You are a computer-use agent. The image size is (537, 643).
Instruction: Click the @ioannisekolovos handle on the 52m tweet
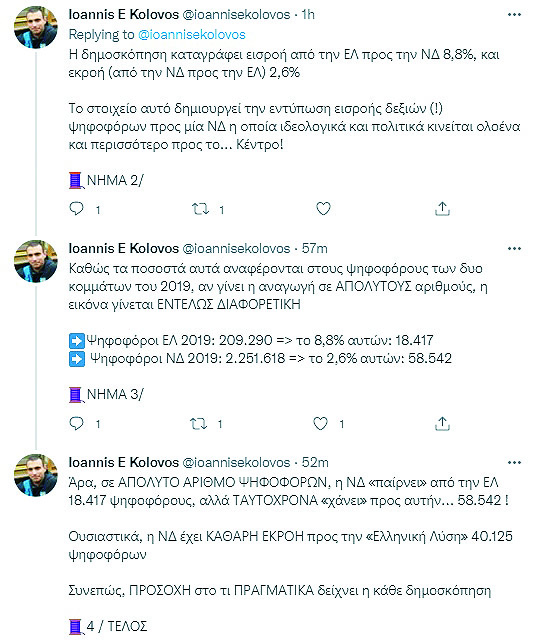pos(236,463)
